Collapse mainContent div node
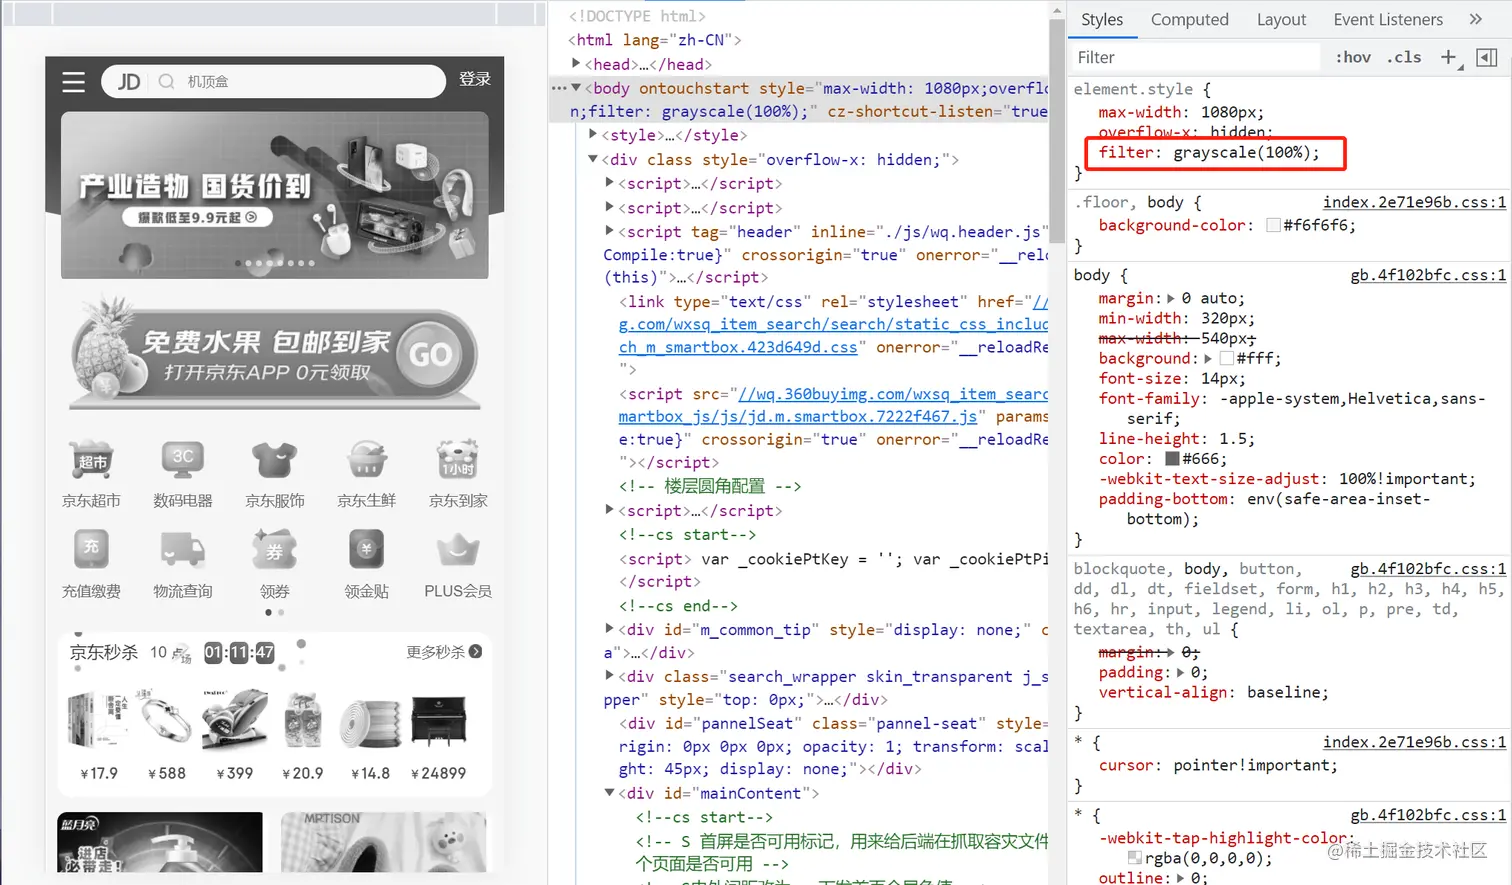The image size is (1512, 885). click(609, 792)
